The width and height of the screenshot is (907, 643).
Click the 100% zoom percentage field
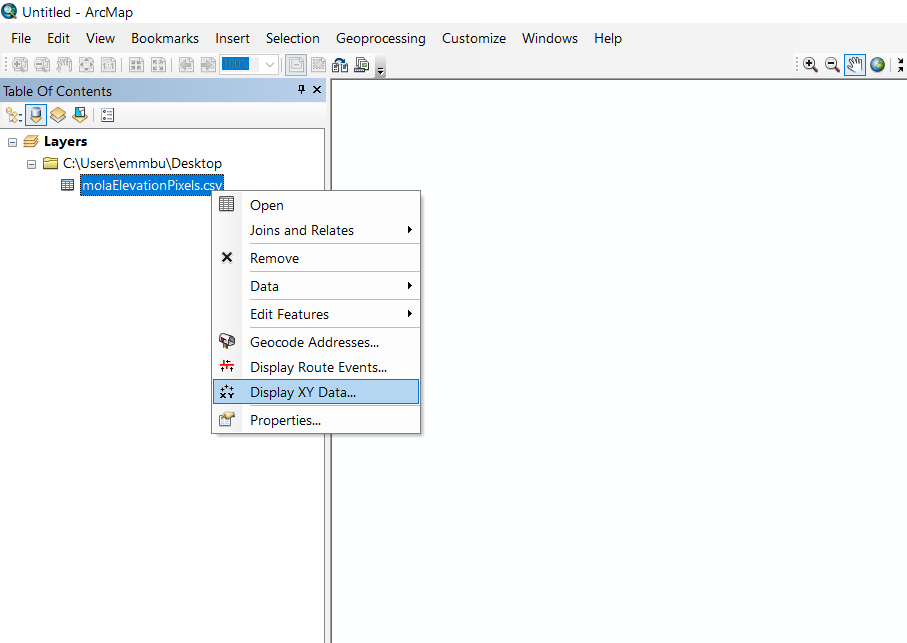pos(241,65)
